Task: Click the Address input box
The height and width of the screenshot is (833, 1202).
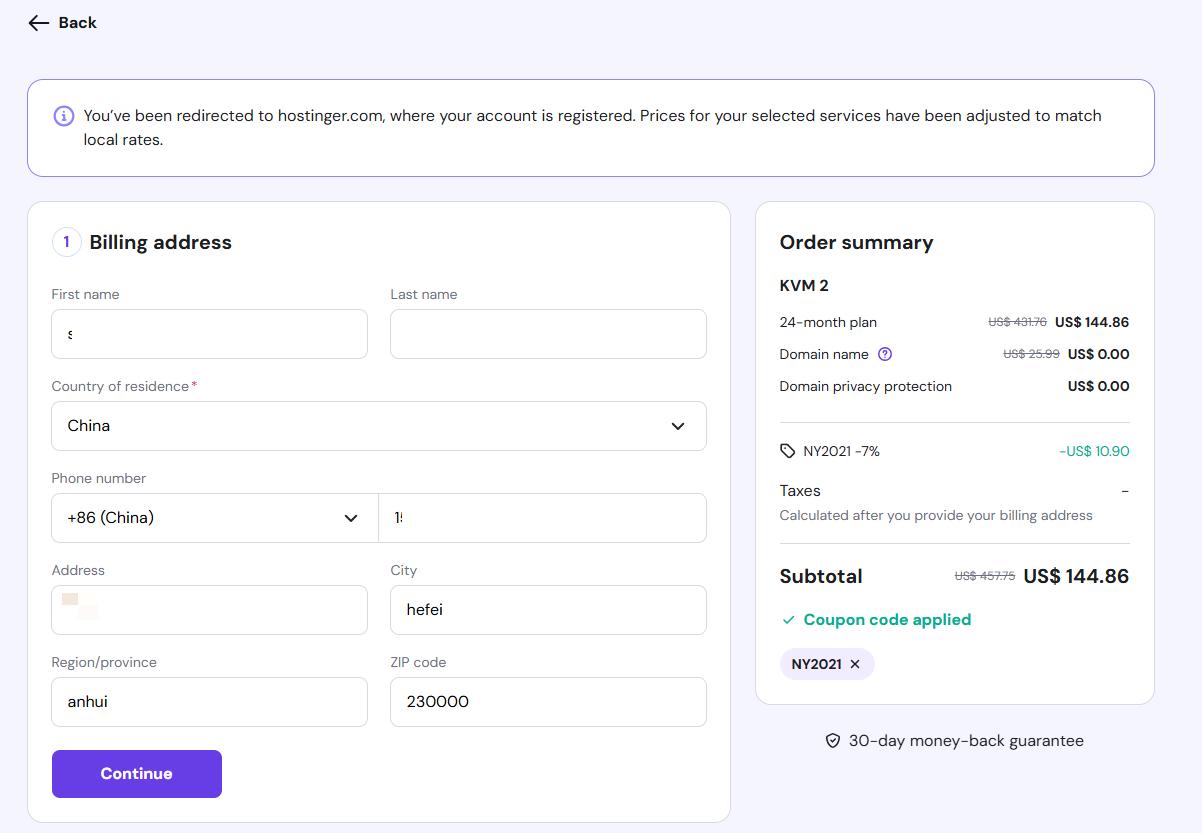Action: (209, 610)
